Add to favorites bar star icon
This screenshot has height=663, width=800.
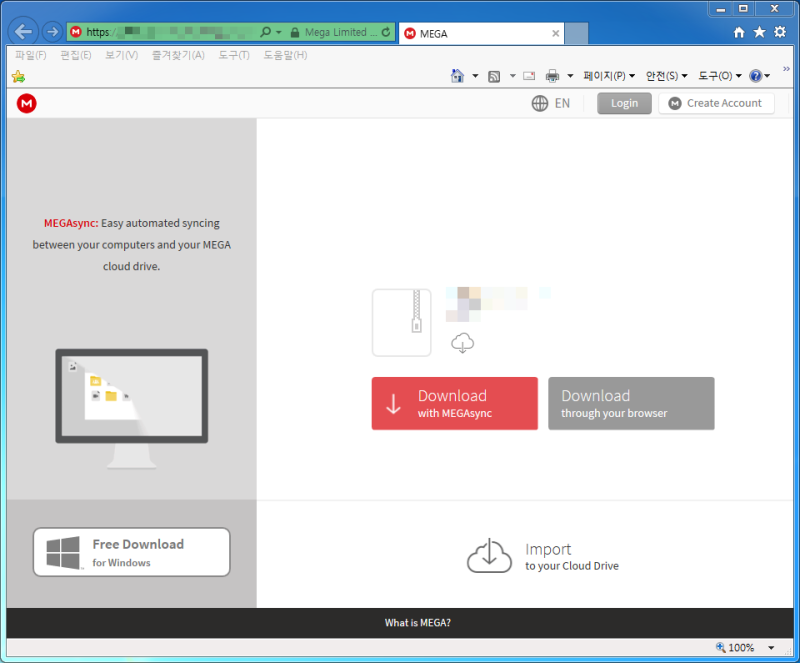click(x=18, y=77)
